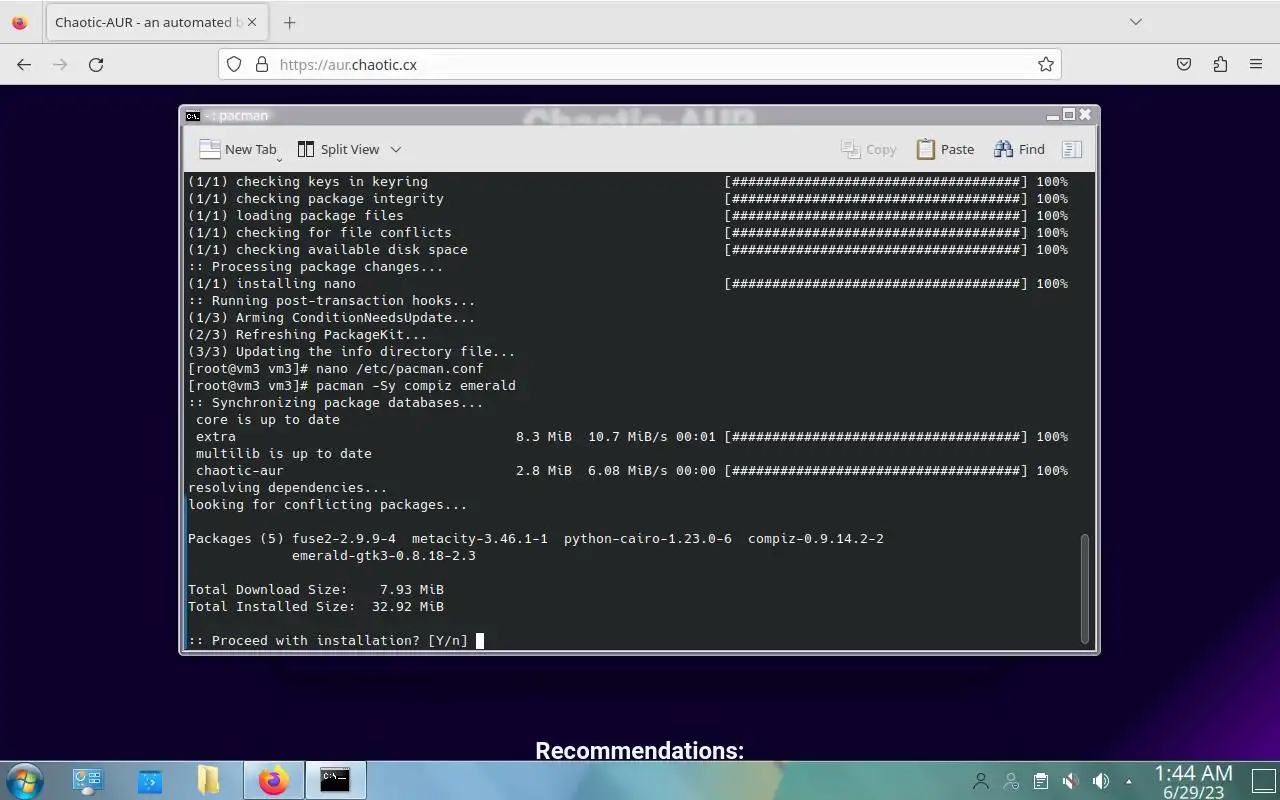Click the Proceed with installation prompt line
This screenshot has height=800, width=1280.
click(328, 640)
